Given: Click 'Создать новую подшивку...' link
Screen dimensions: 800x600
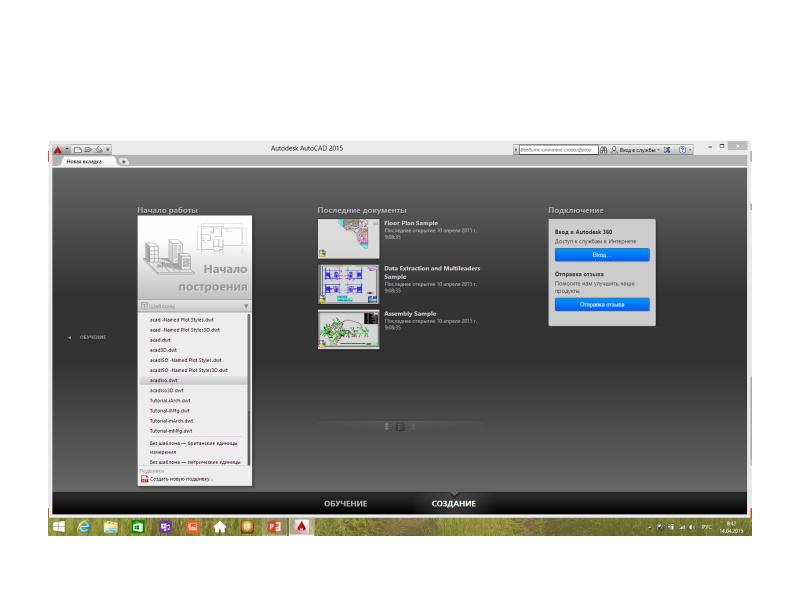Looking at the screenshot, I should point(177,479).
